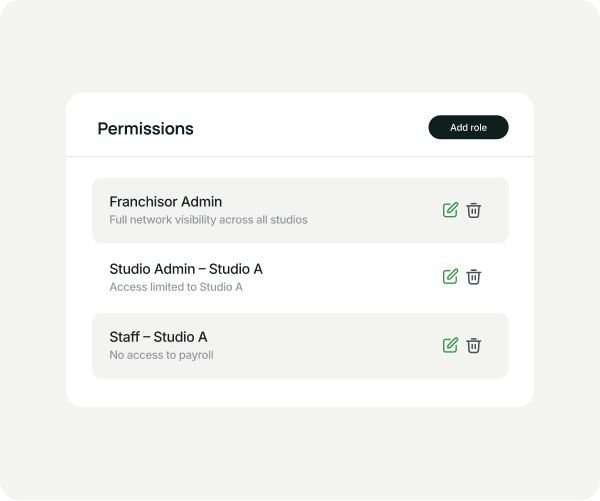This screenshot has height=501, width=600.
Task: Delete the Studio Admin – Studio A role
Action: click(x=474, y=277)
